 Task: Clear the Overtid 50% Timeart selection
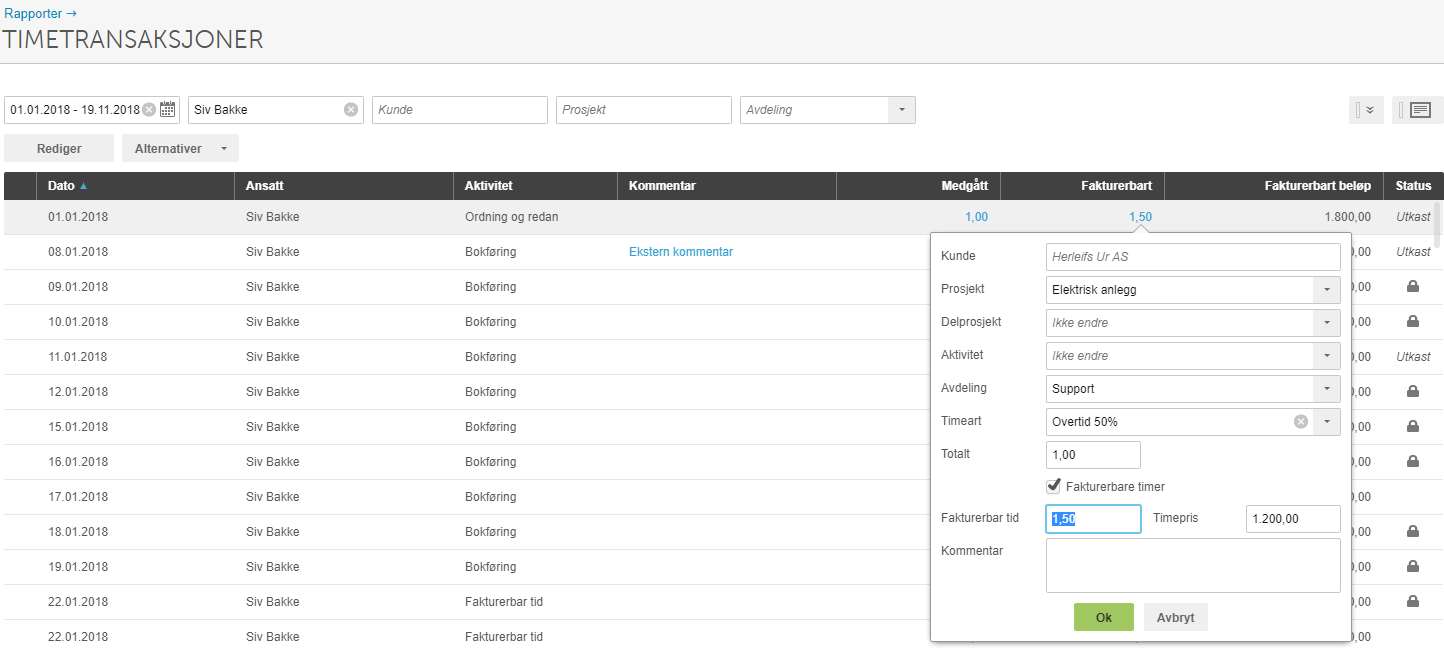tap(1301, 422)
